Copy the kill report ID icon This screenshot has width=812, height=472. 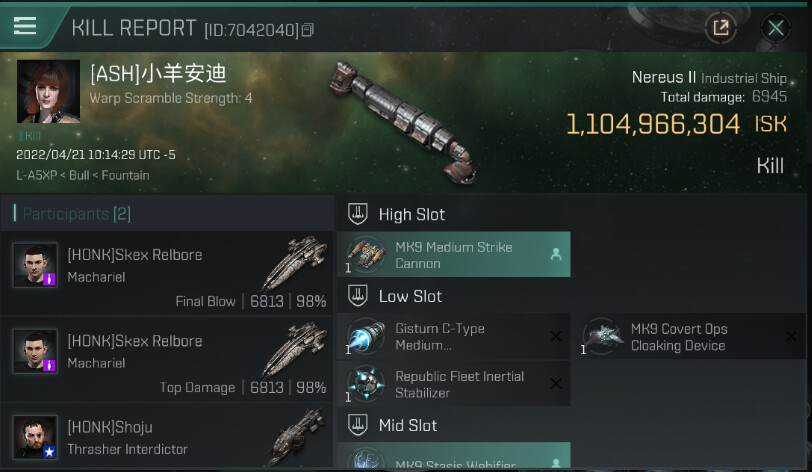[x=308, y=30]
